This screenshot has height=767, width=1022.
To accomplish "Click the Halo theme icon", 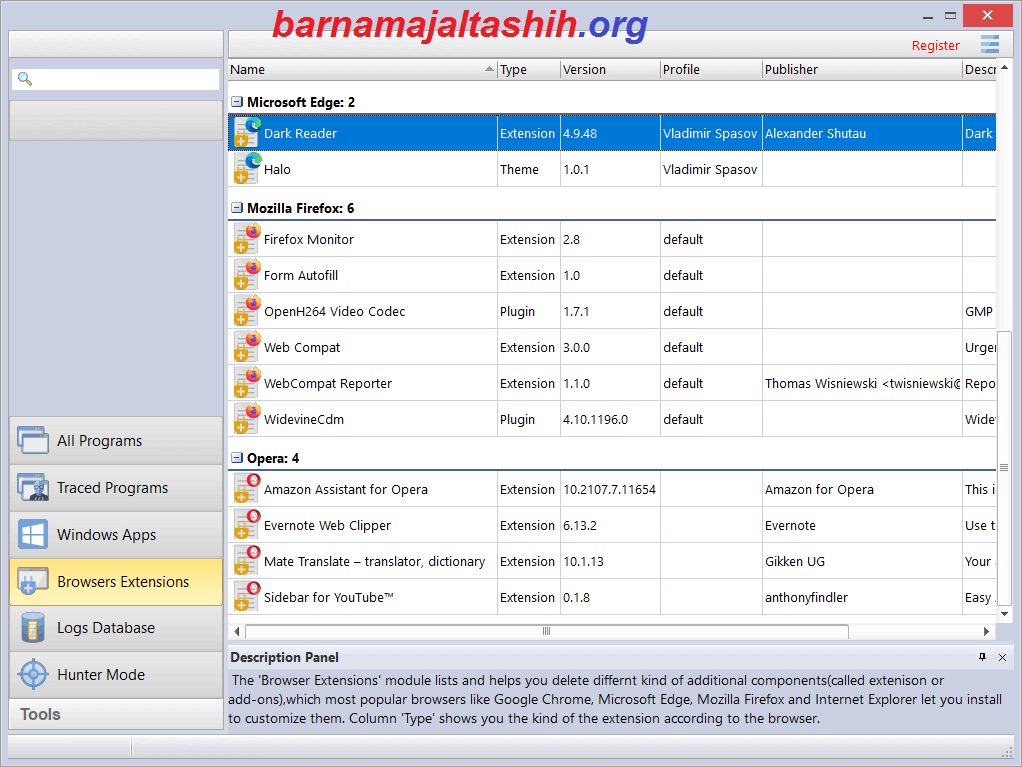I will tap(247, 168).
